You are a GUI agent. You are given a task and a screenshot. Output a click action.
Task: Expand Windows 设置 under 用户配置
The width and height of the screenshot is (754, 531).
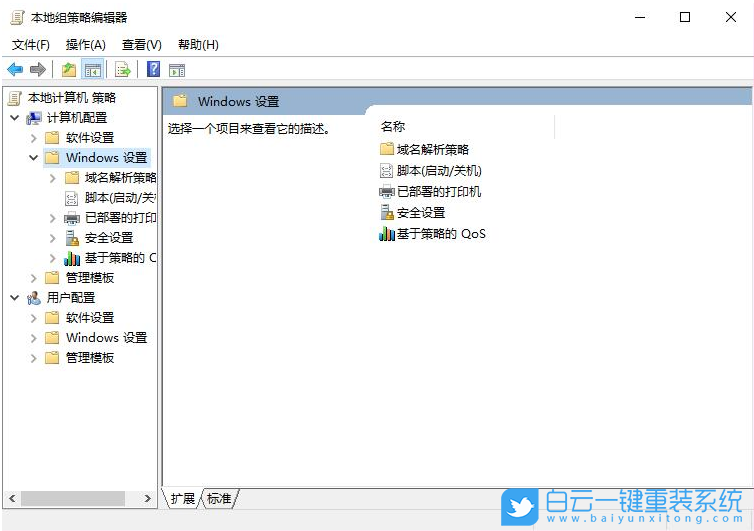click(34, 338)
